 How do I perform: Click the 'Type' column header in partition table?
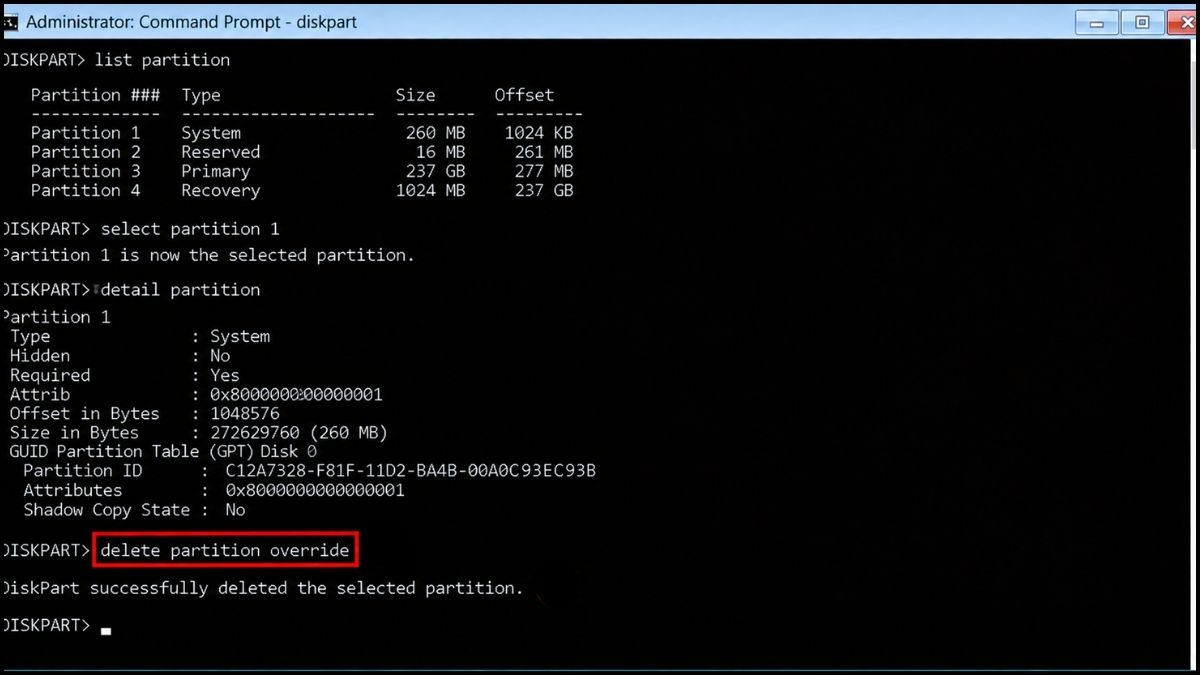(201, 95)
